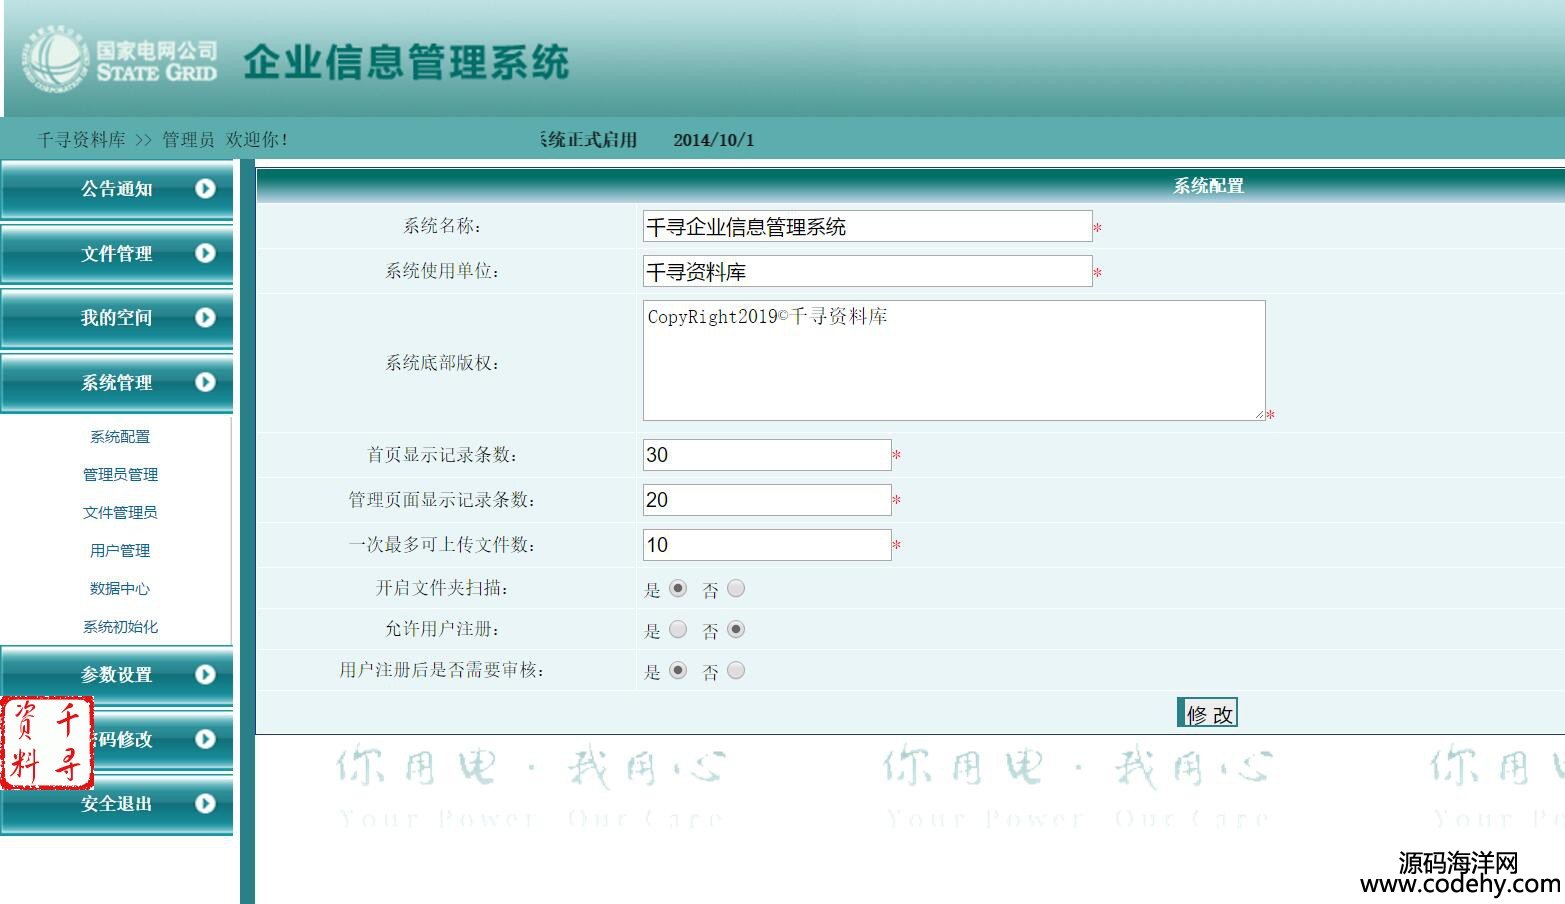The image size is (1565, 904).
Task: Click arrow icon beside 公告通知
Action: click(205, 188)
